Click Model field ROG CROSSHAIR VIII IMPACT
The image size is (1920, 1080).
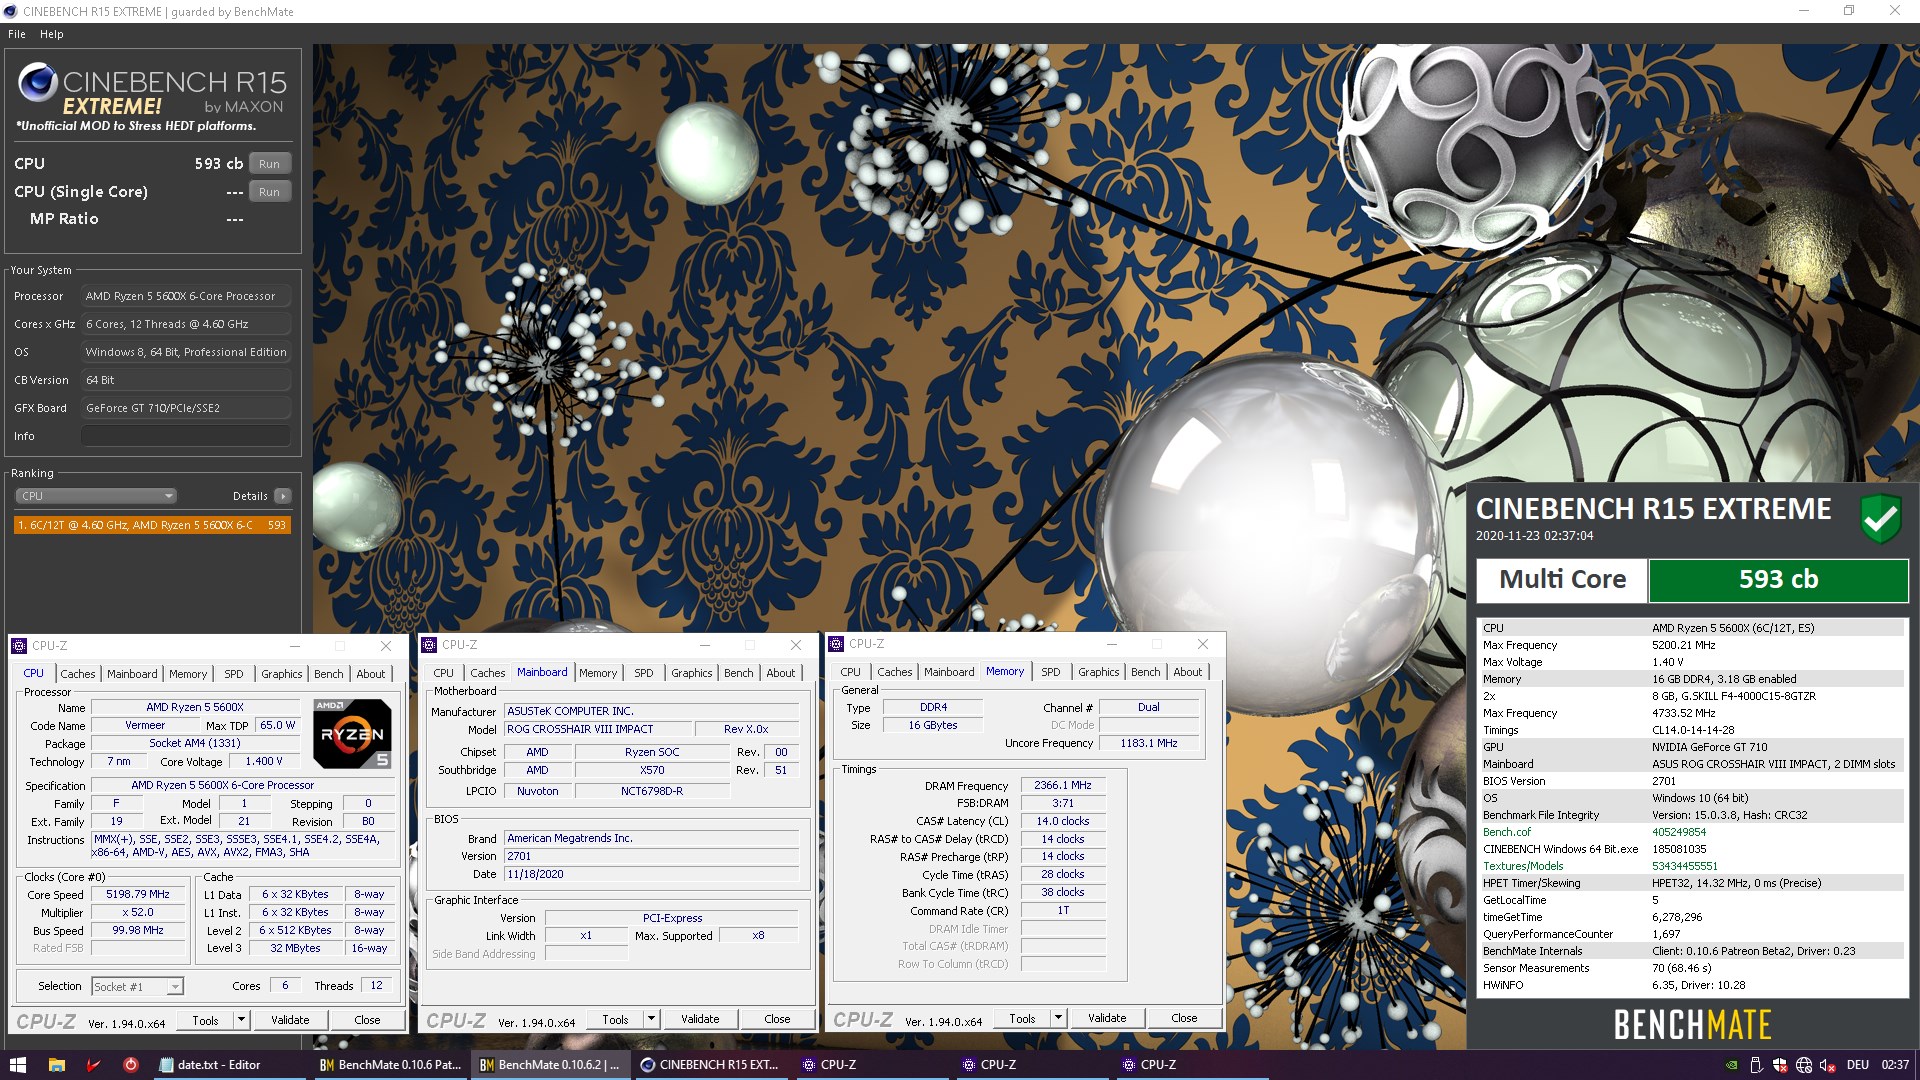point(597,730)
